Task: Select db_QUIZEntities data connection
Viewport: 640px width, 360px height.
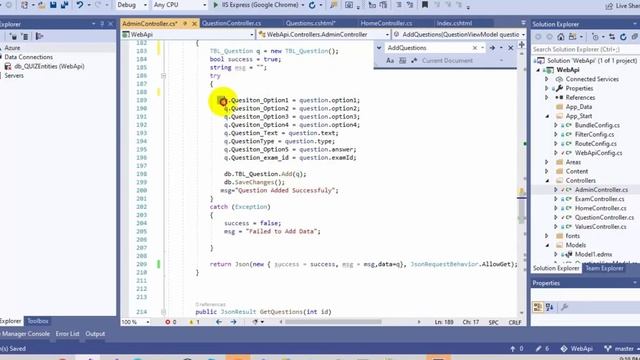Action: pos(49,66)
